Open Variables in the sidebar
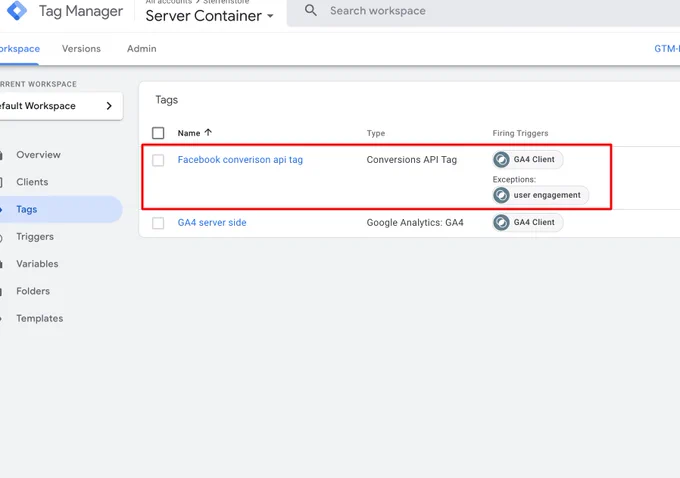 pyautogui.click(x=37, y=264)
